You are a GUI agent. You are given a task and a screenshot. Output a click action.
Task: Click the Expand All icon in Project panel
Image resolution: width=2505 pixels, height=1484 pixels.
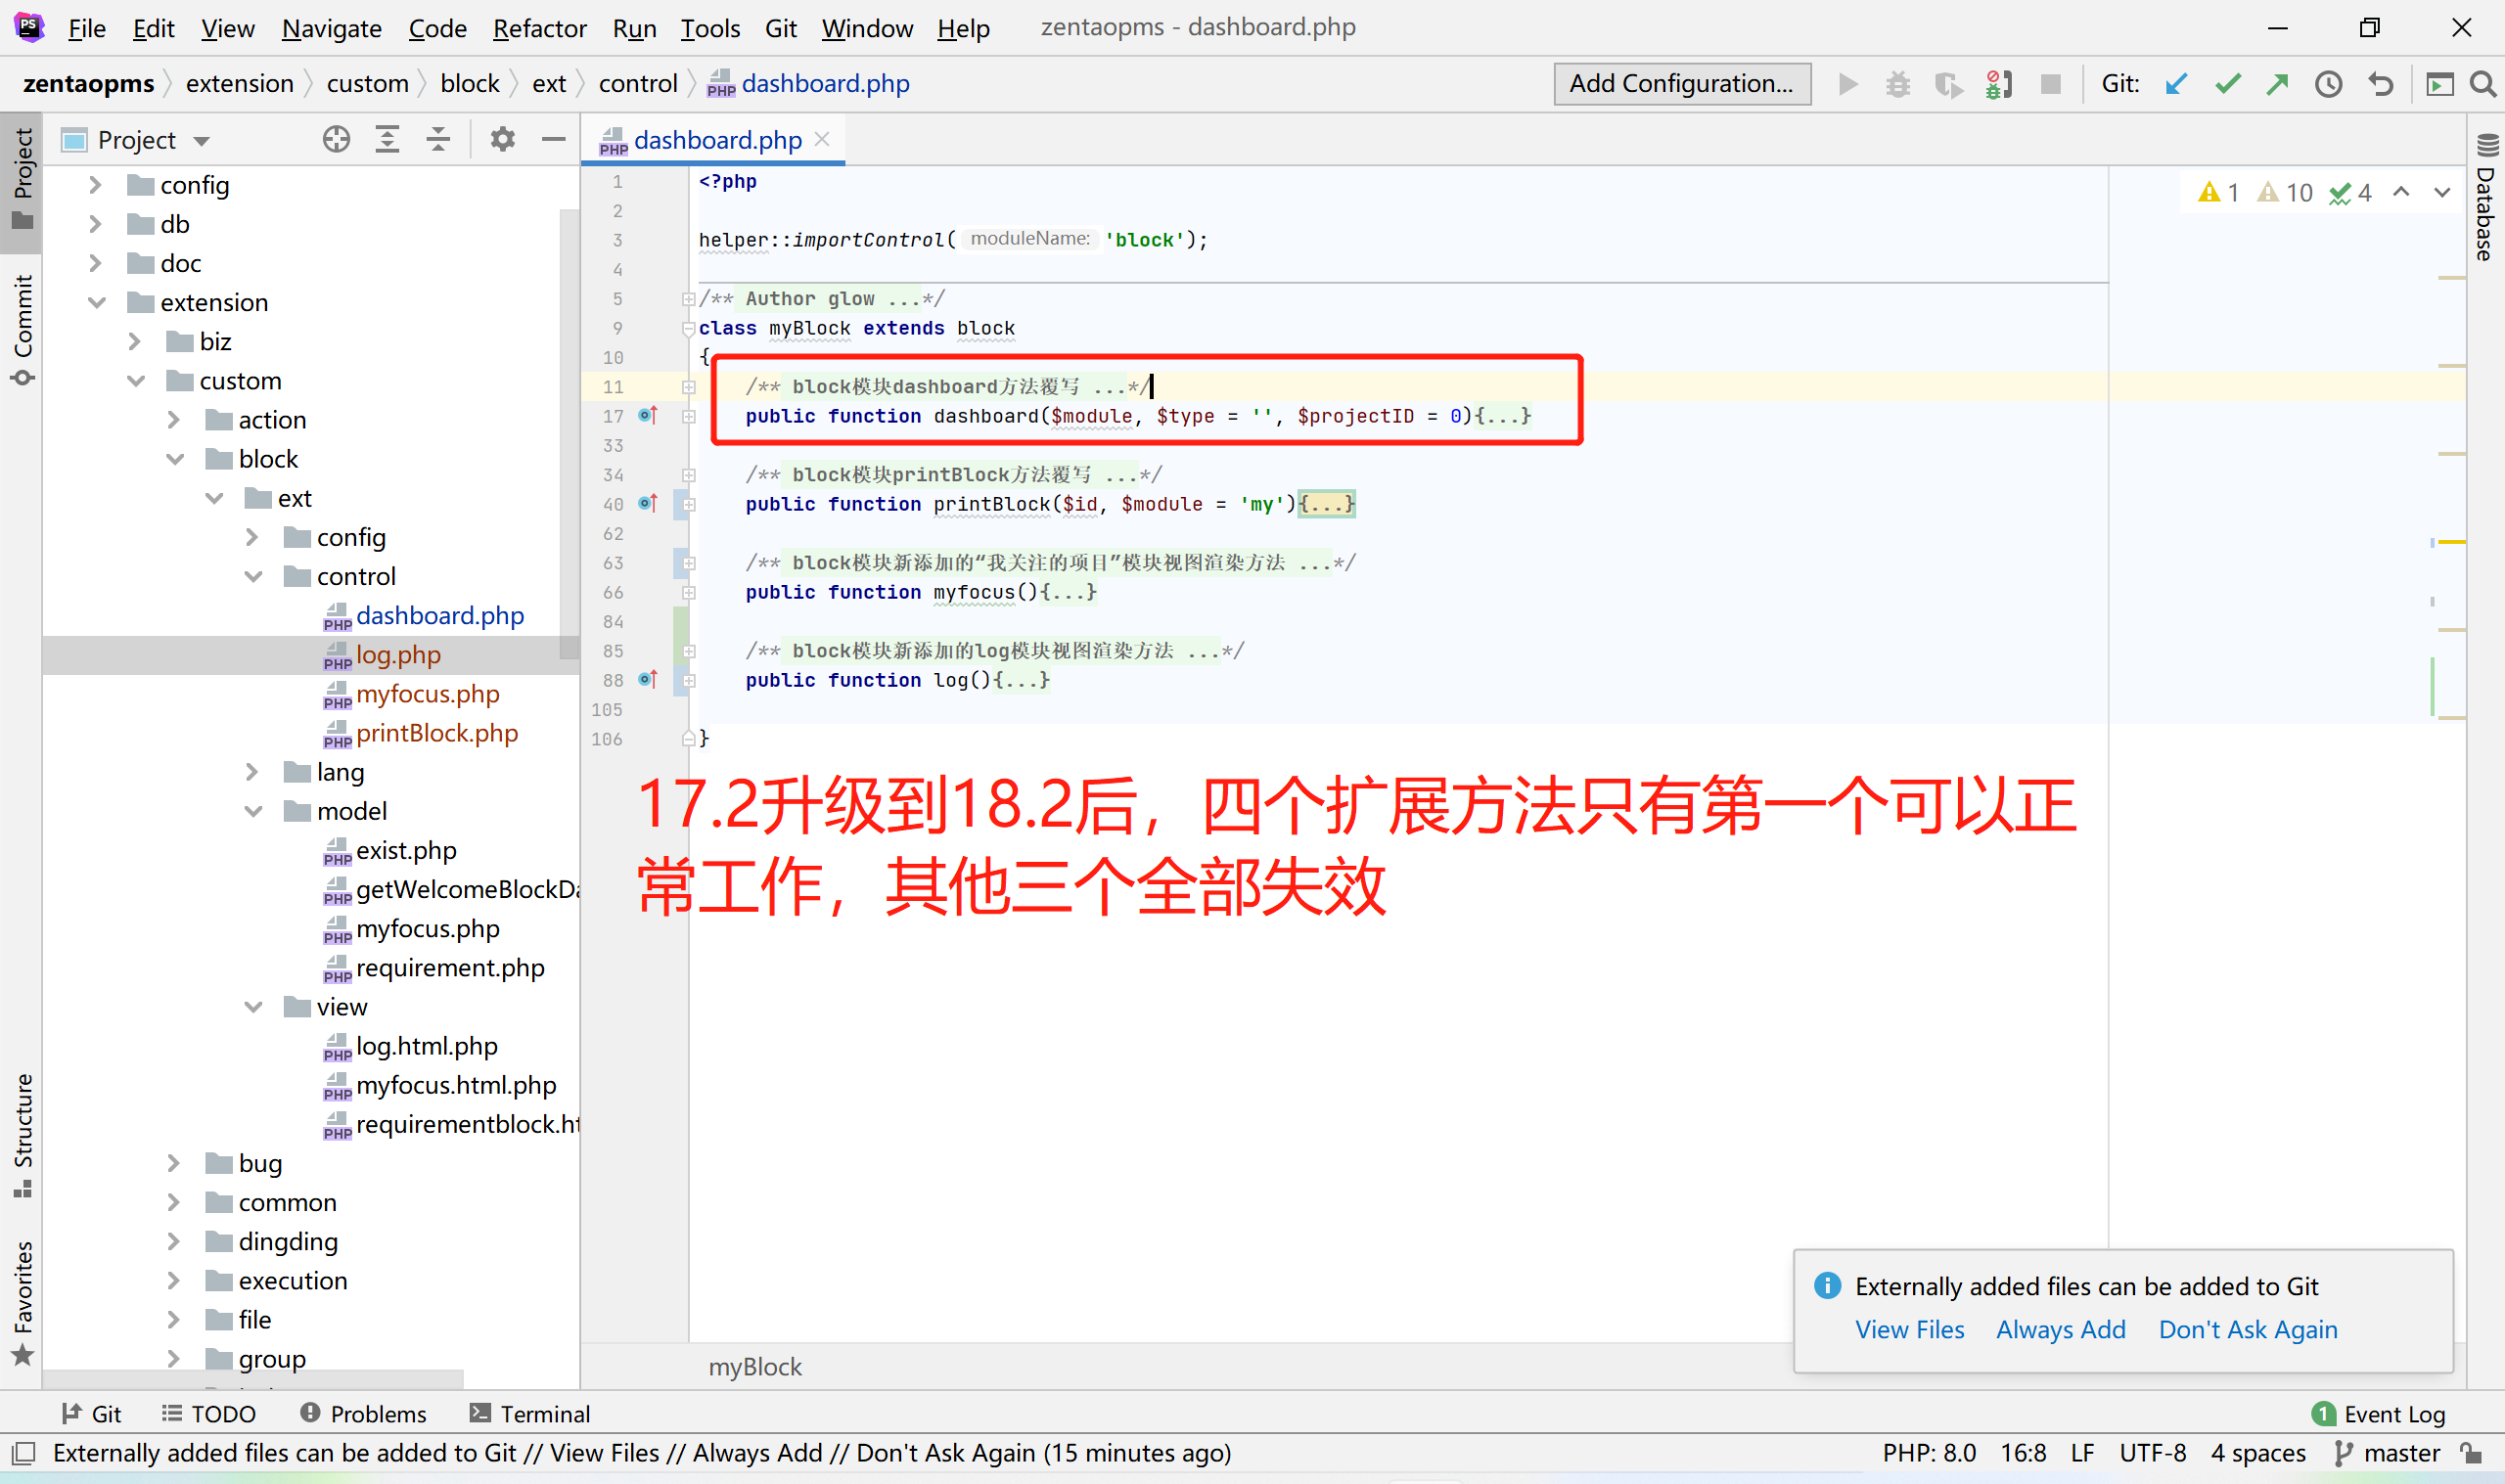pos(387,139)
